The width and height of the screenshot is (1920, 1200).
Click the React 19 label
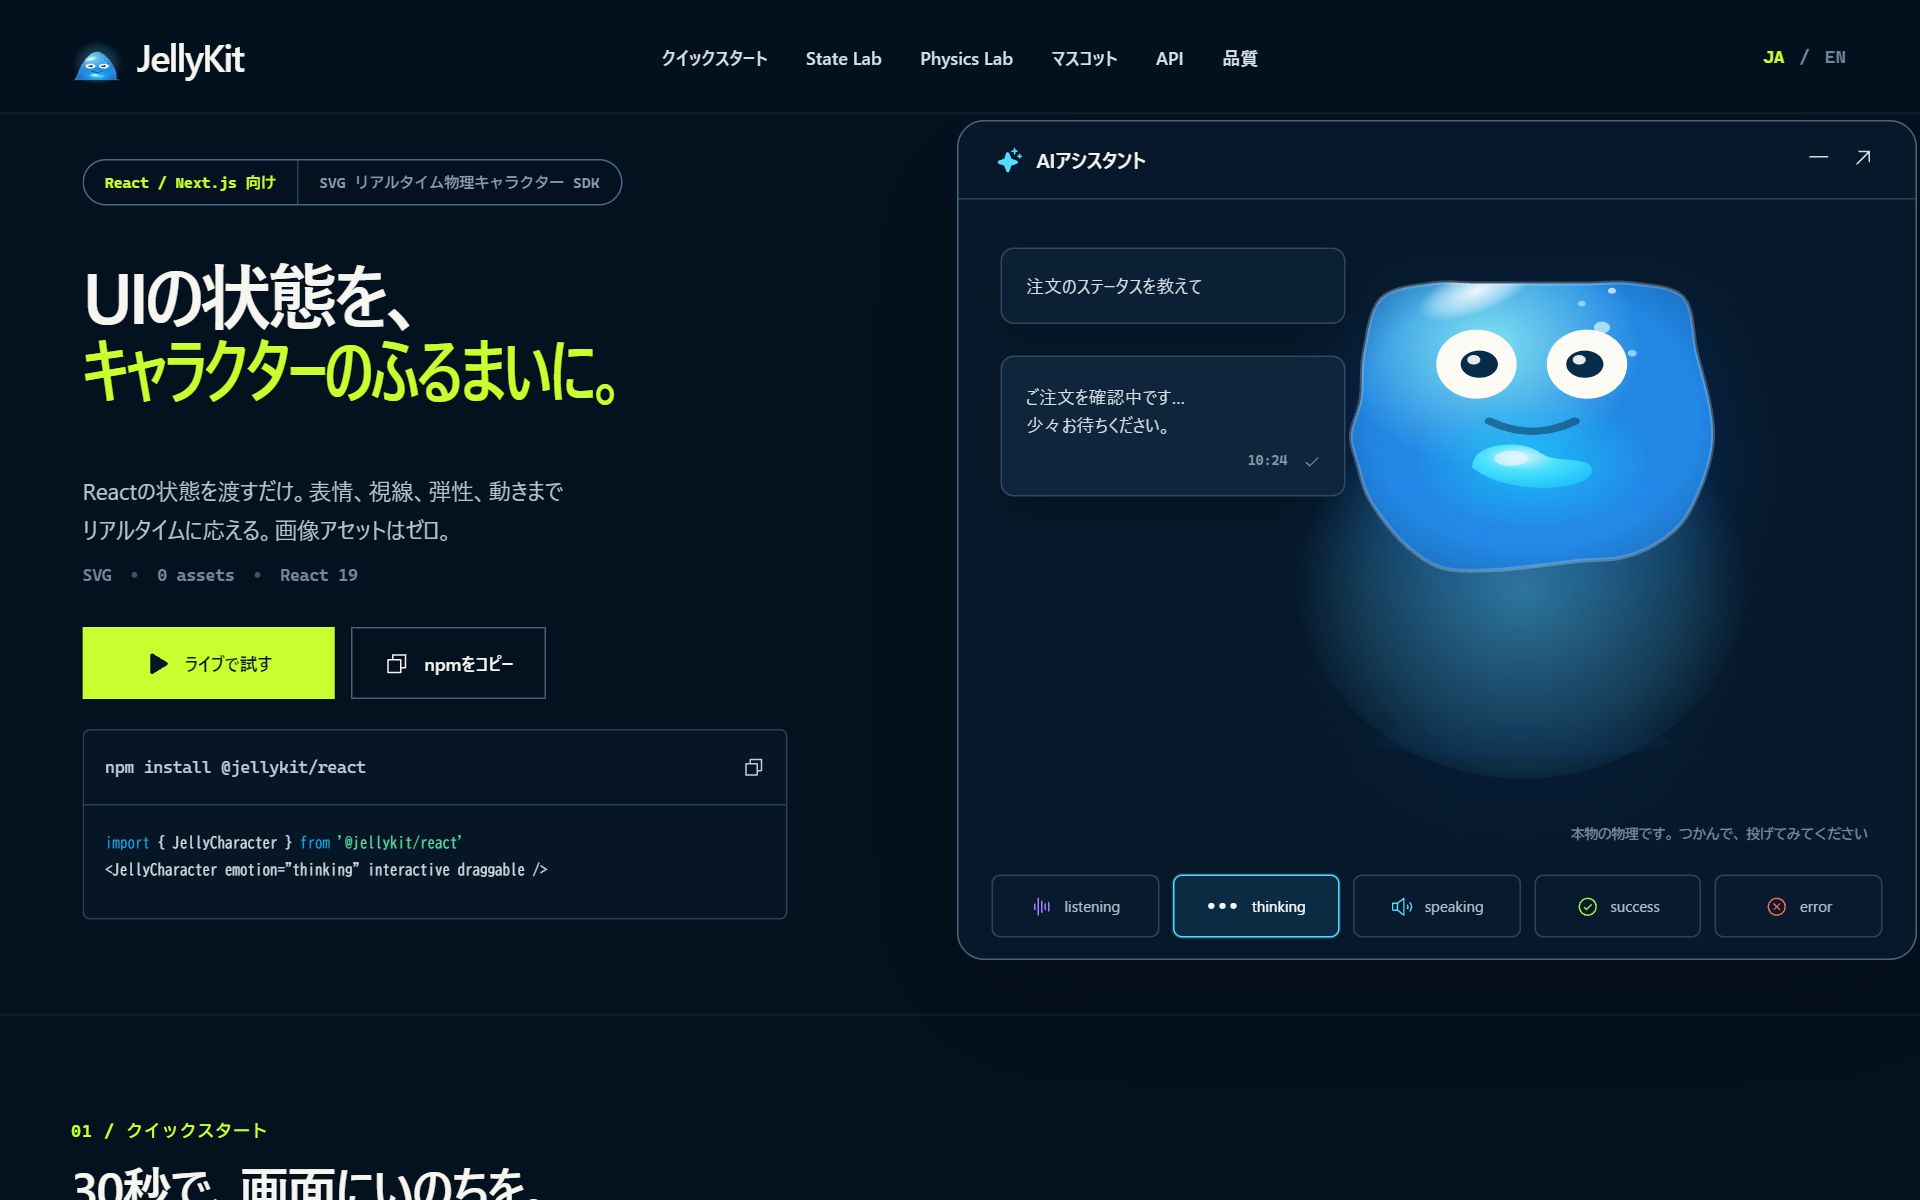tap(318, 575)
